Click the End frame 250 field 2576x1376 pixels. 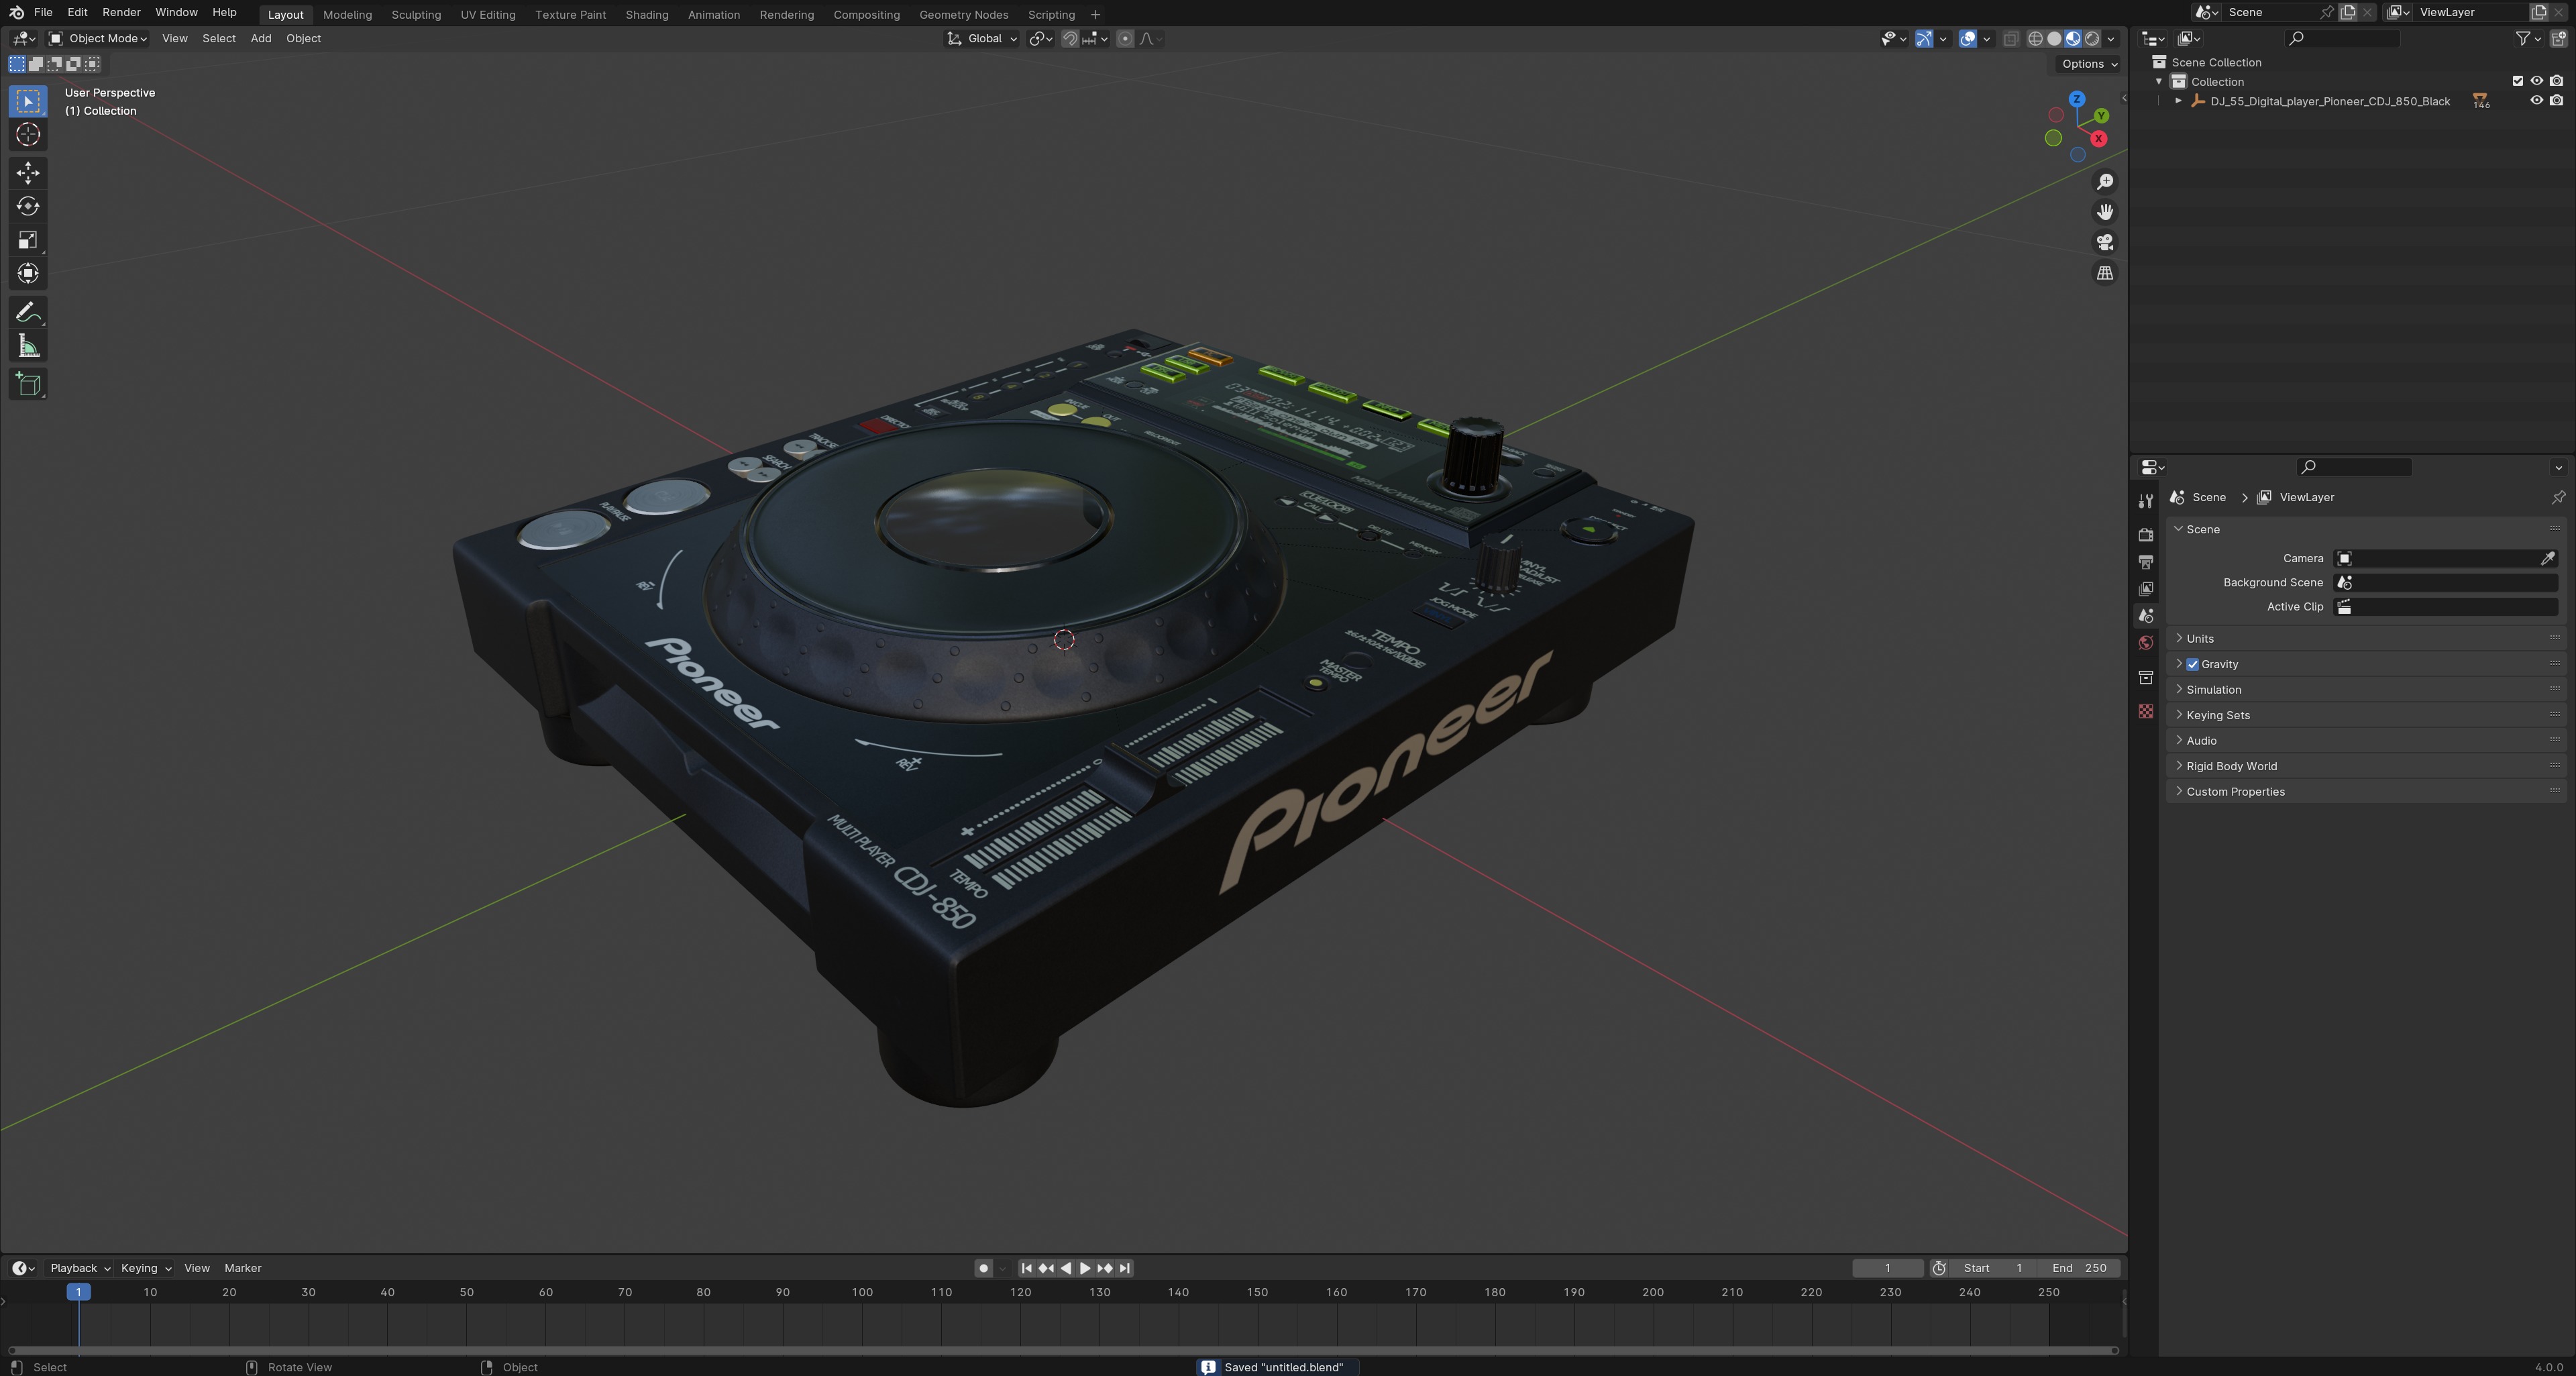(x=2079, y=1268)
